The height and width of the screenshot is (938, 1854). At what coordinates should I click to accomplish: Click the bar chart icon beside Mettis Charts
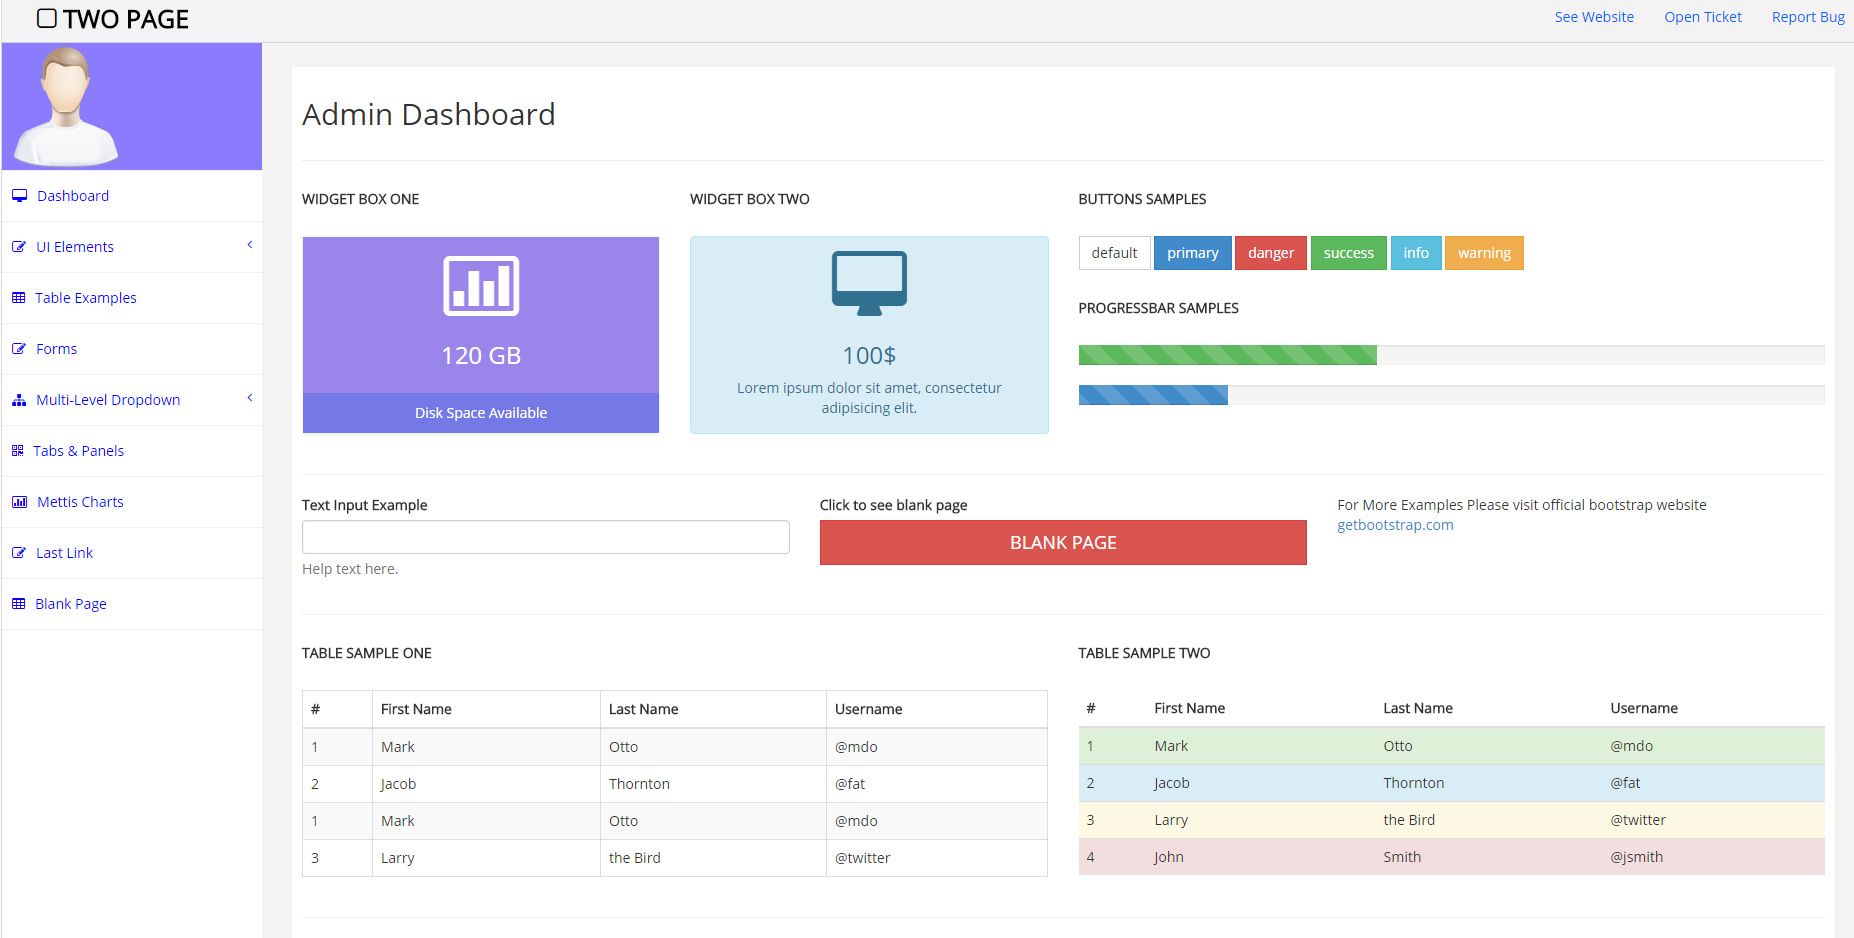coord(19,502)
